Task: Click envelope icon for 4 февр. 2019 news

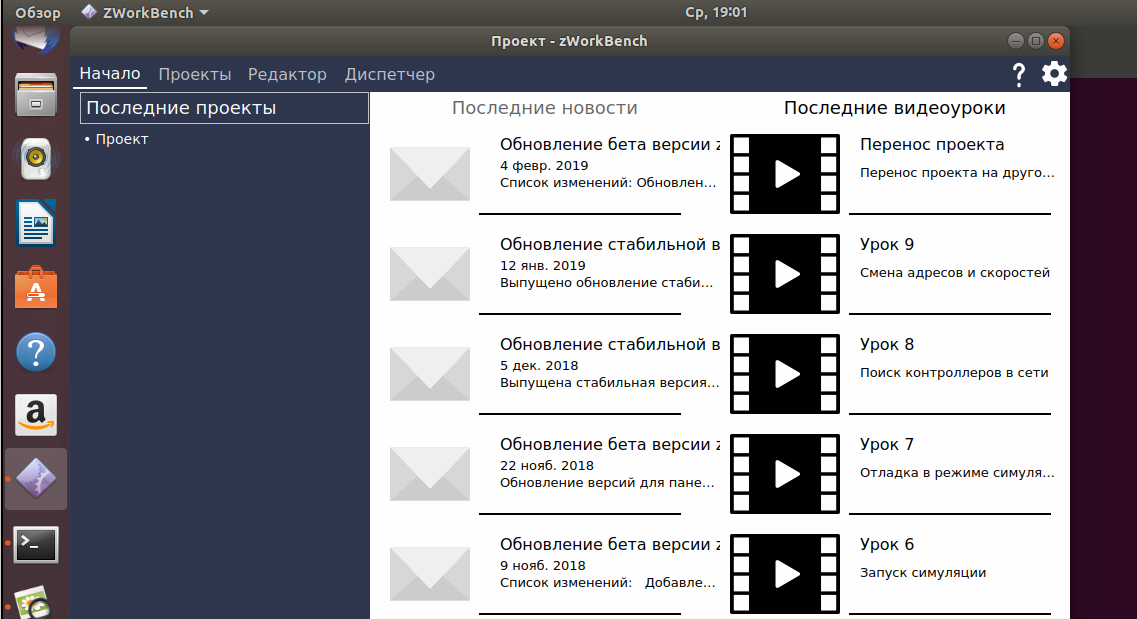Action: tap(429, 173)
